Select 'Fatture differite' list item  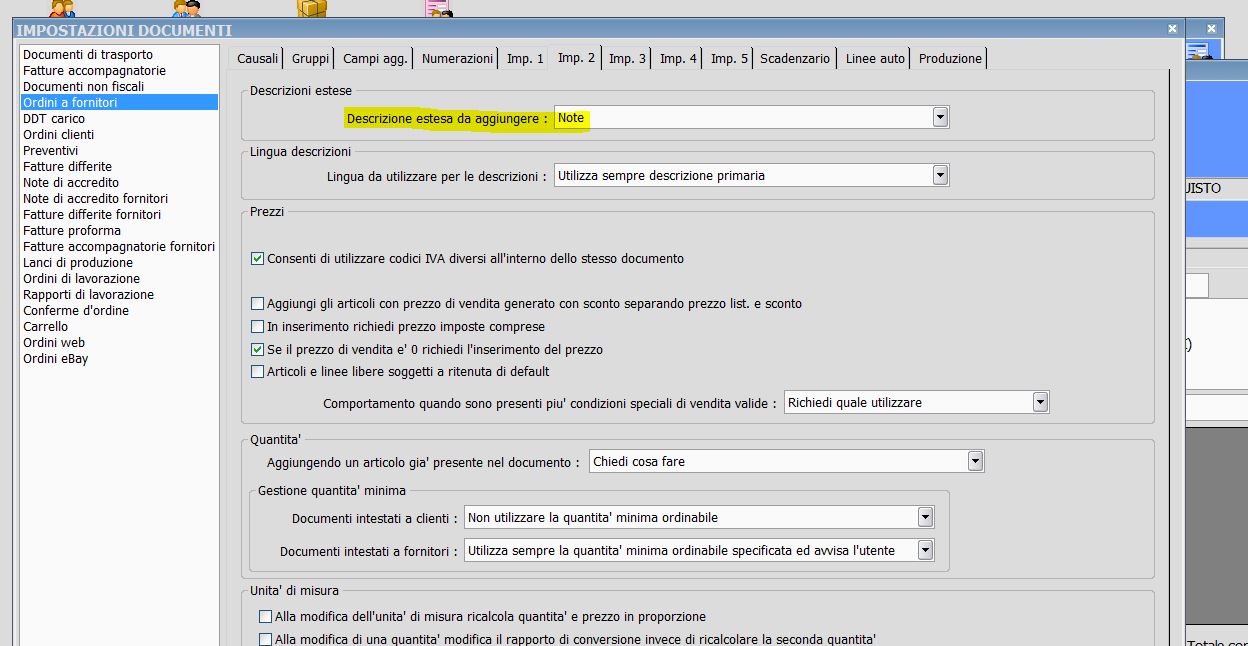(x=119, y=167)
